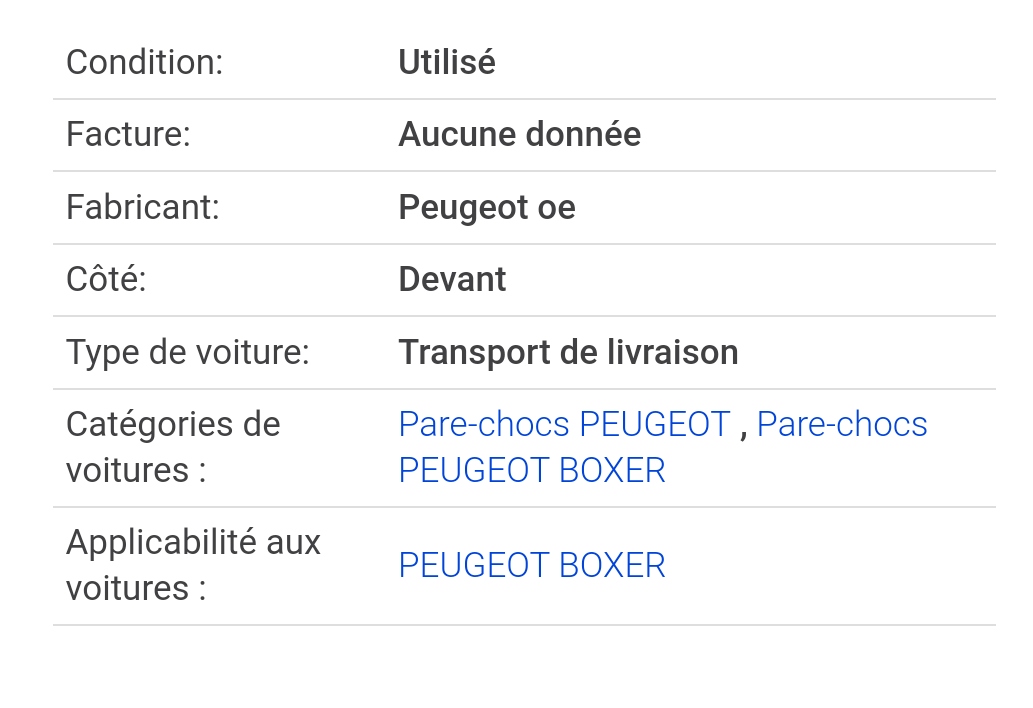Click the Facture label
This screenshot has width=1033, height=708.
point(128,134)
